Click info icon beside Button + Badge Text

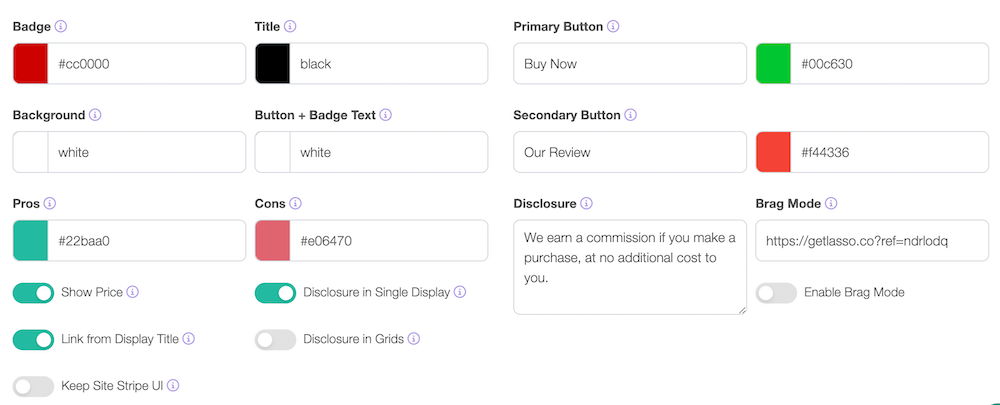tap(386, 115)
